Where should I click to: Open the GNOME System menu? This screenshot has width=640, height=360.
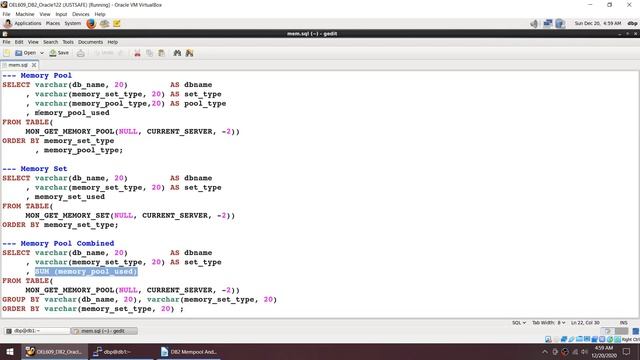pos(73,24)
